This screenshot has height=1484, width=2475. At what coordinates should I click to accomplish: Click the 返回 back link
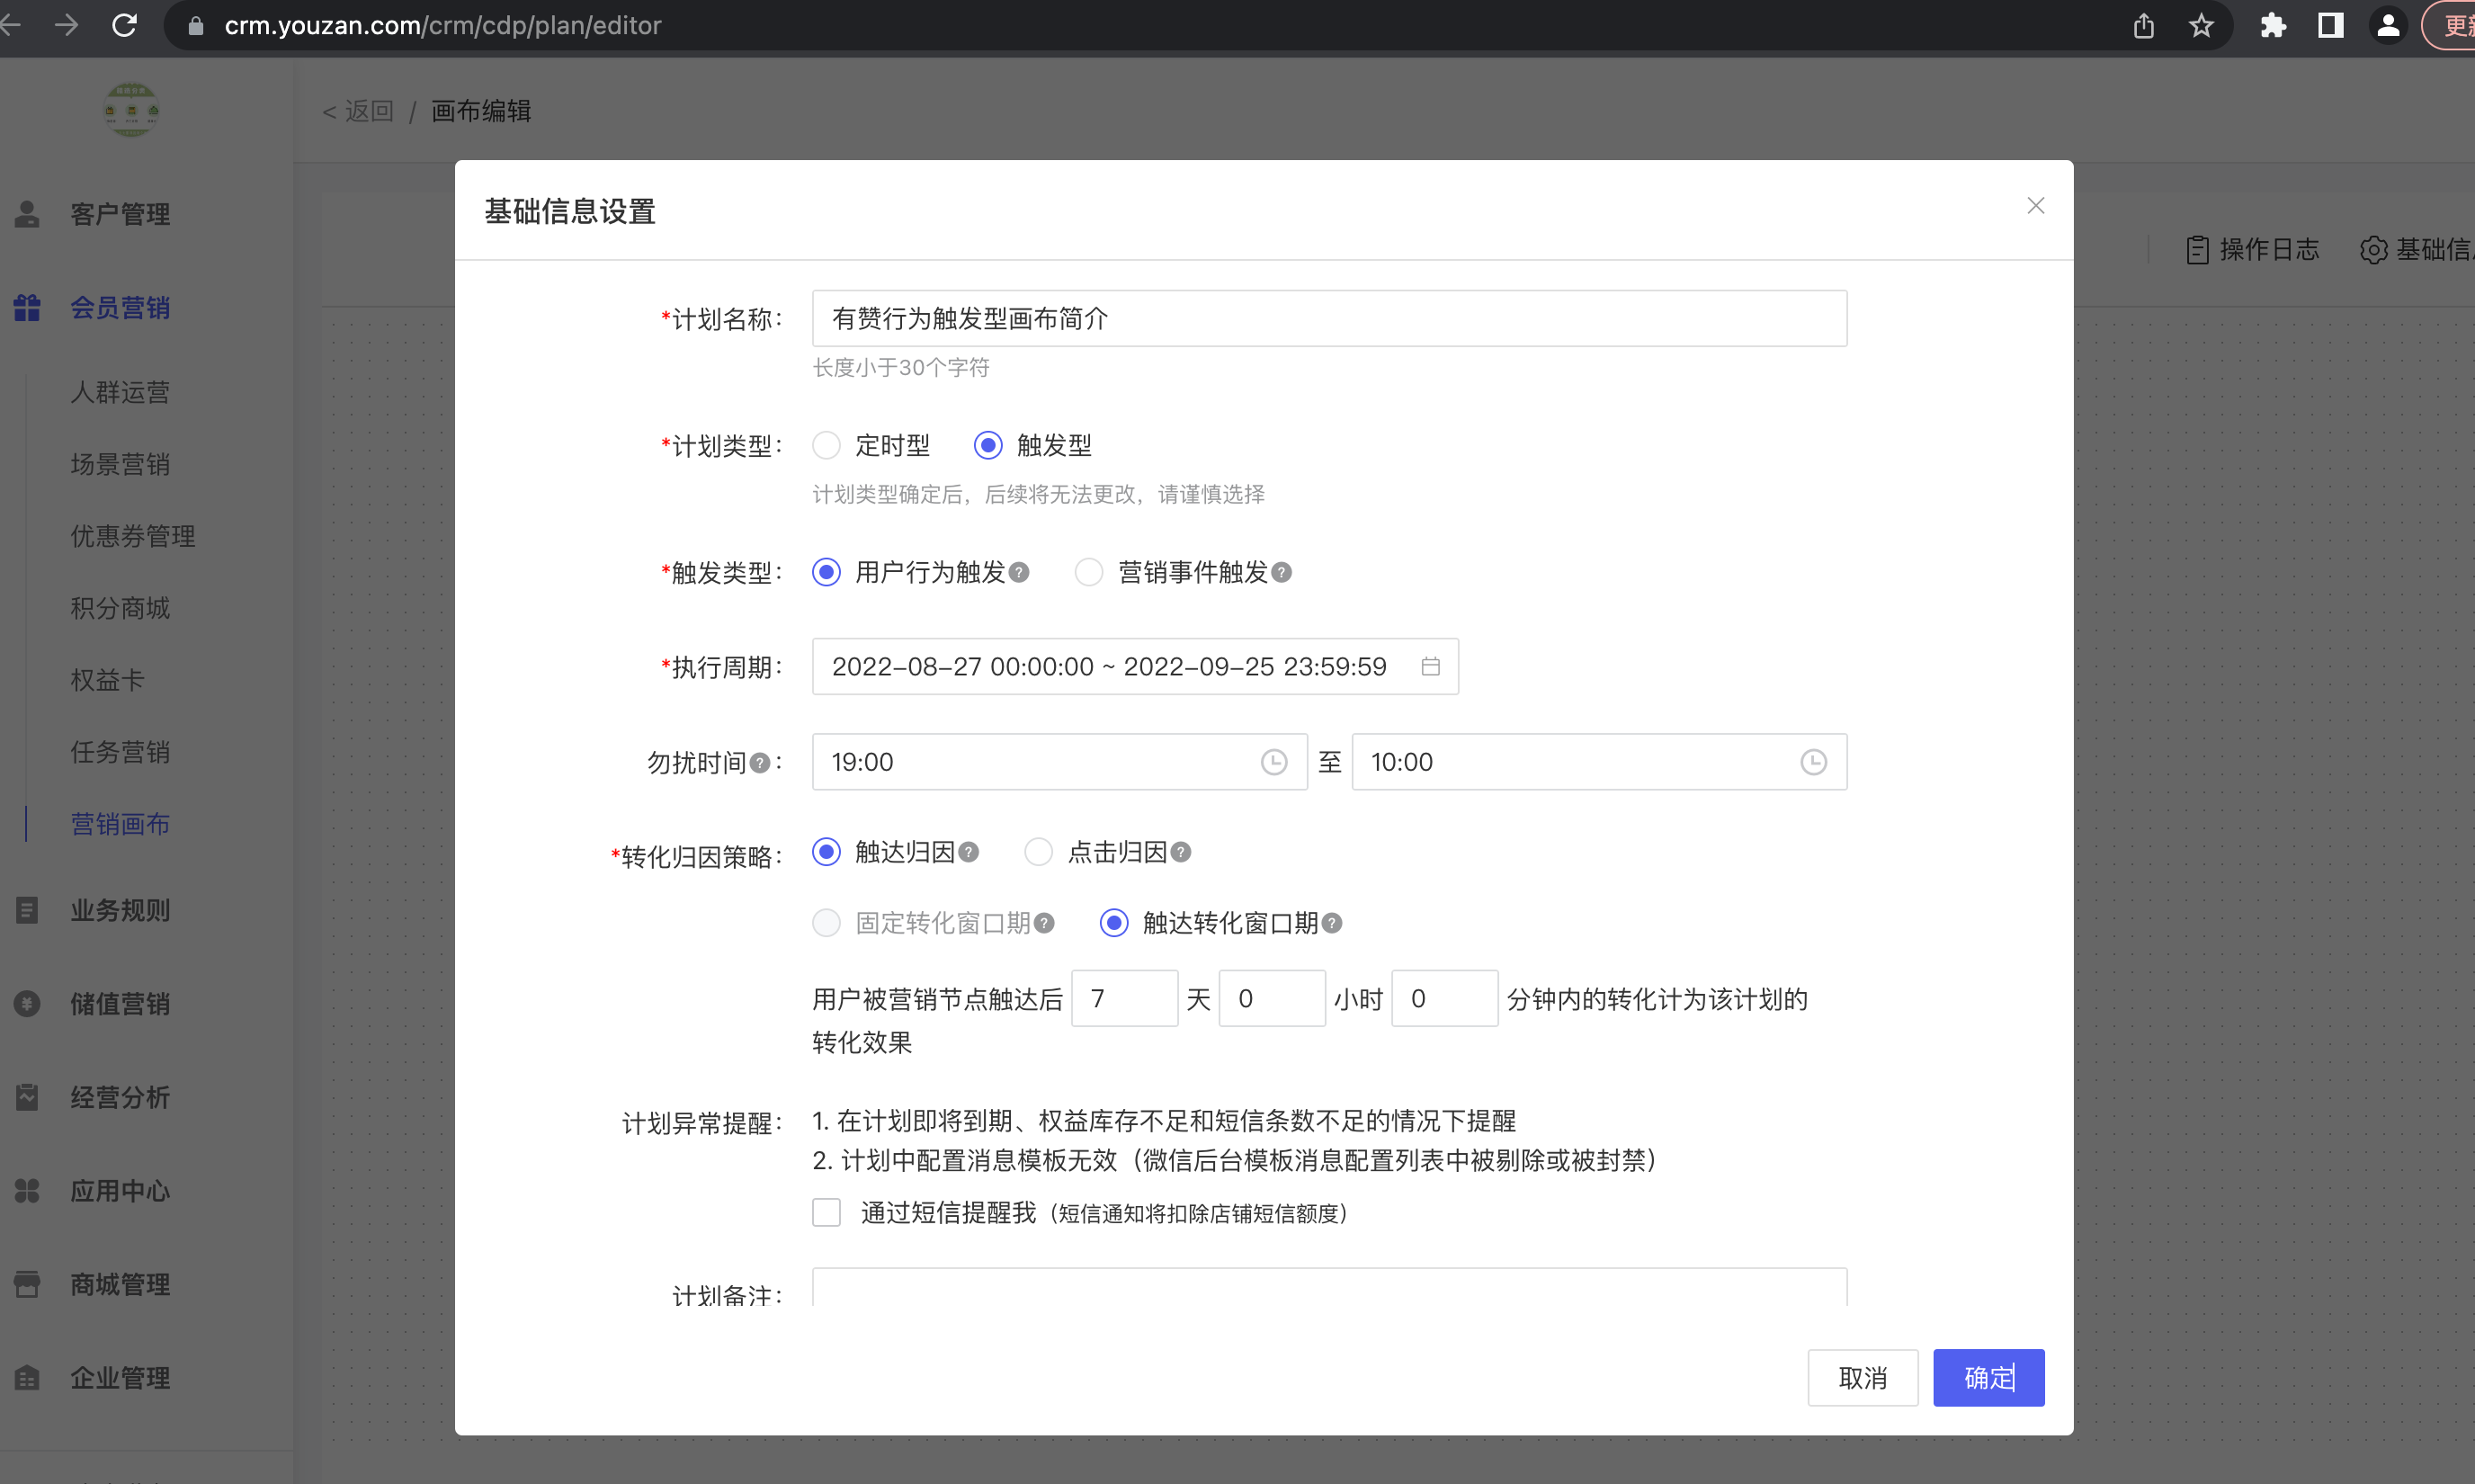[x=358, y=111]
